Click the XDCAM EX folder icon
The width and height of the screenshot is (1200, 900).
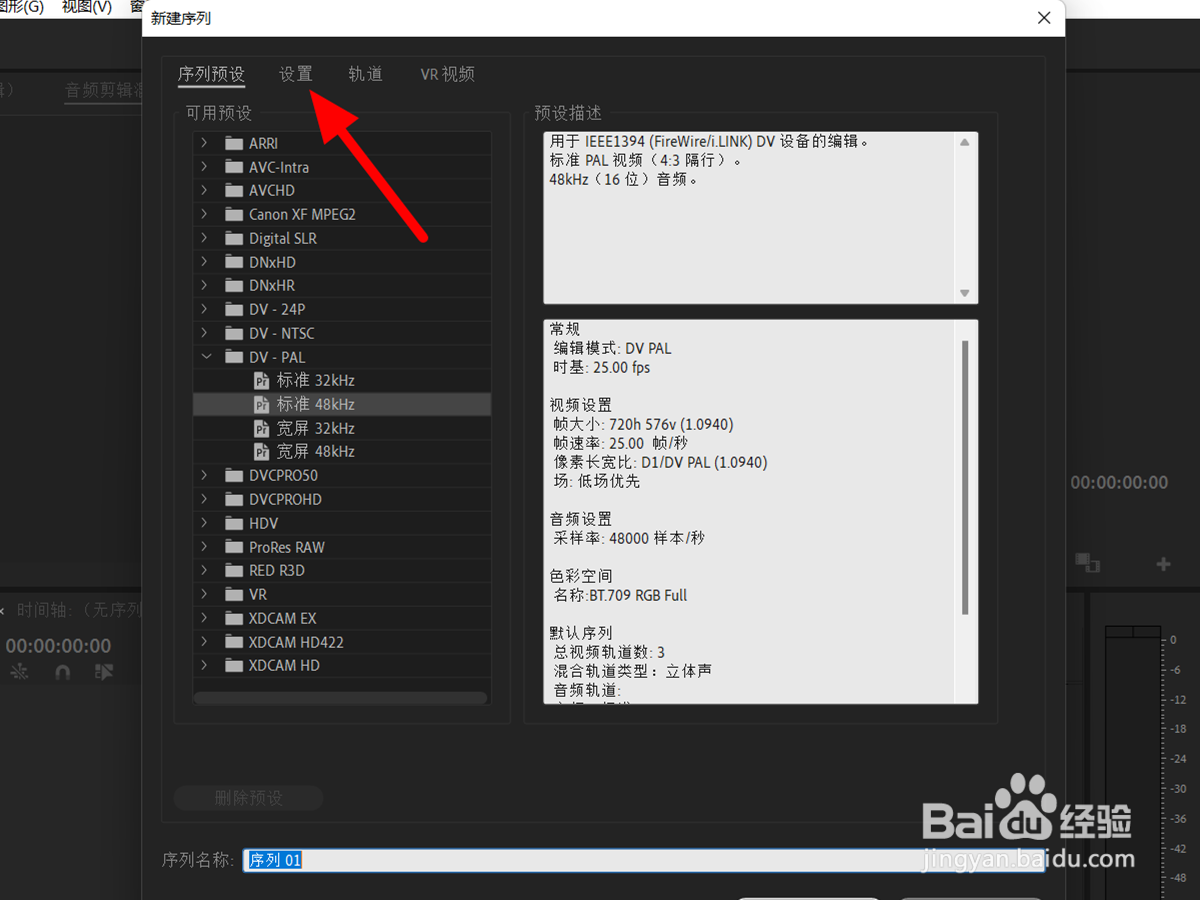tap(234, 618)
